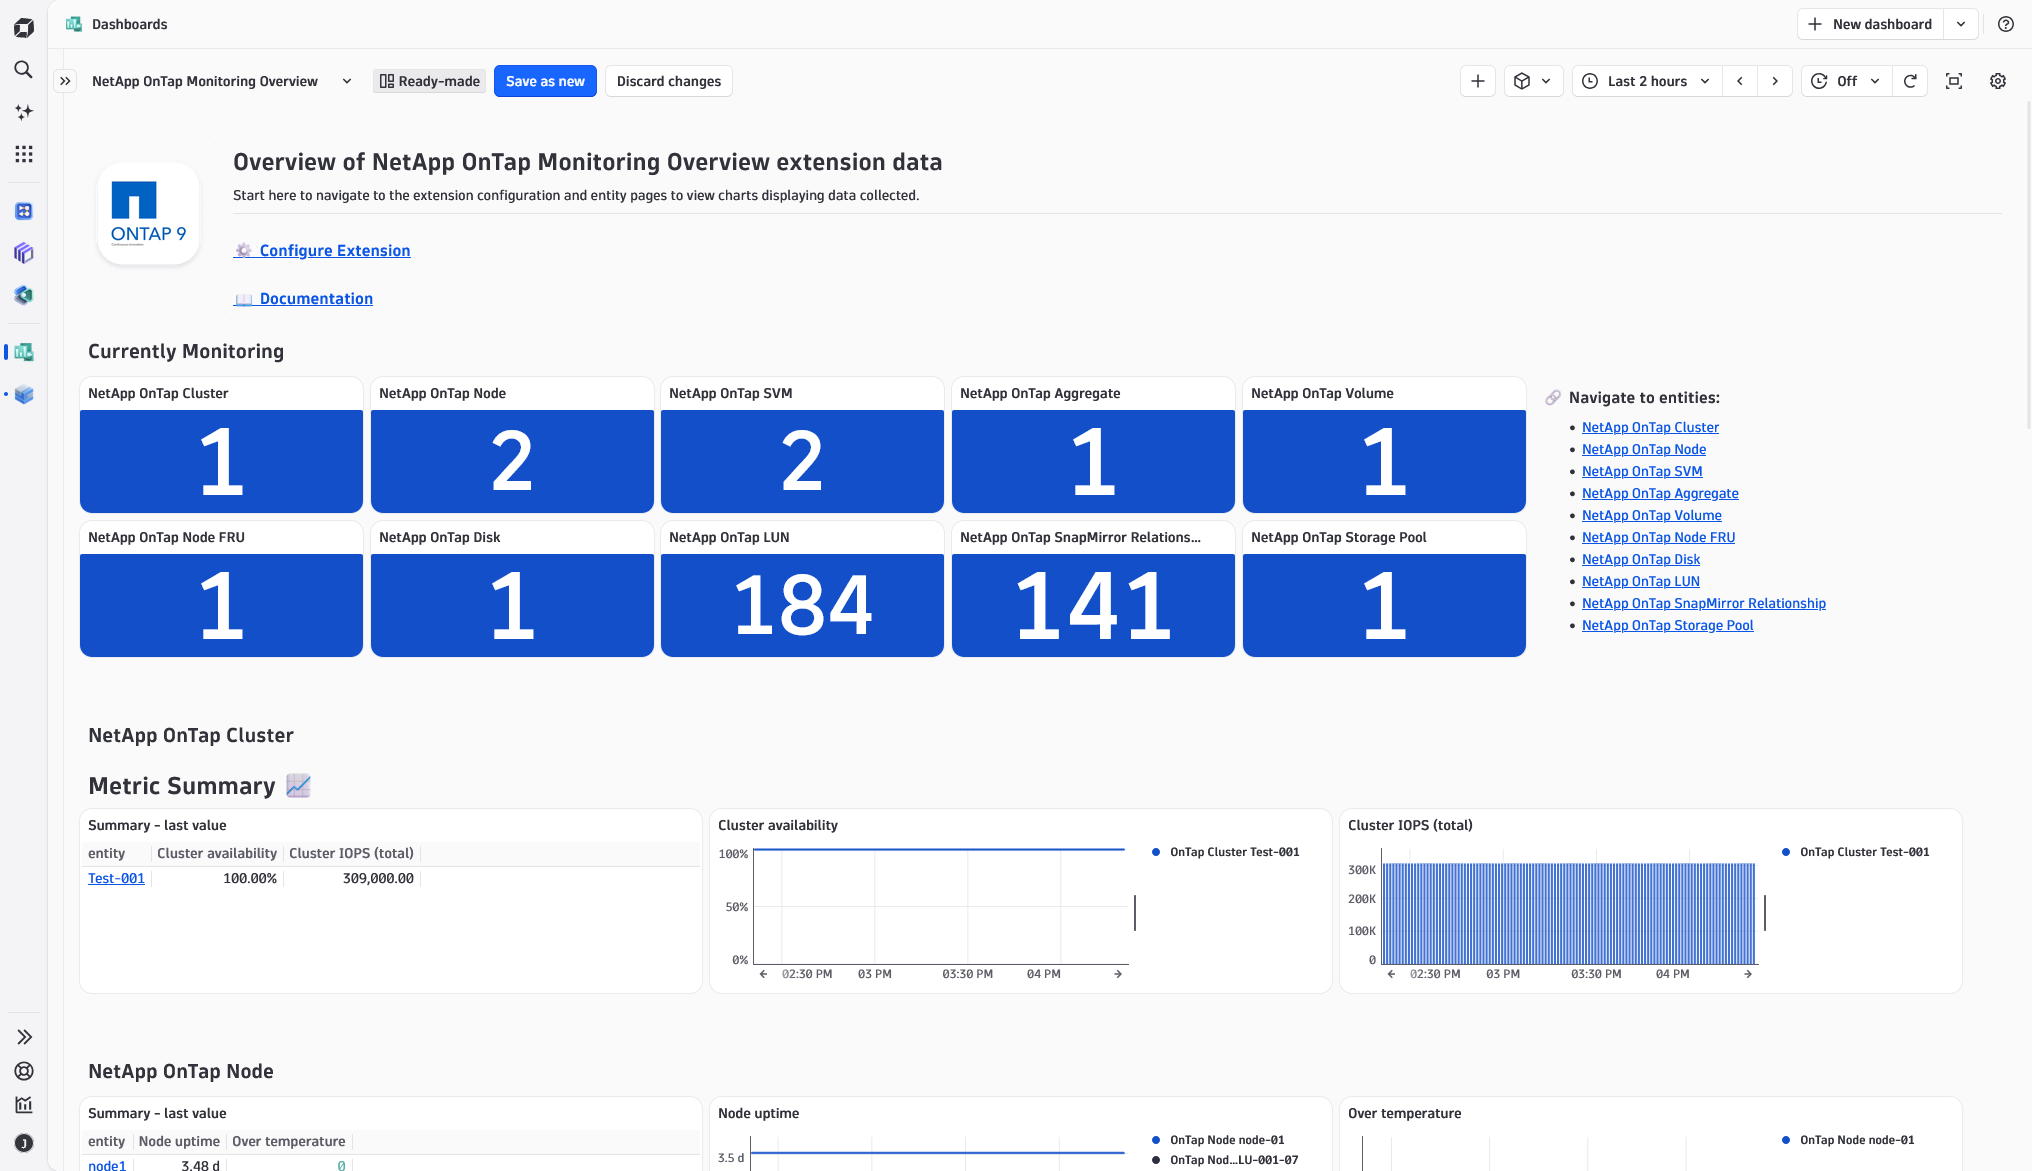Viewport: 2032px width, 1171px height.
Task: Open NetApp OnTap Node FRU entity link
Action: [x=1658, y=537]
